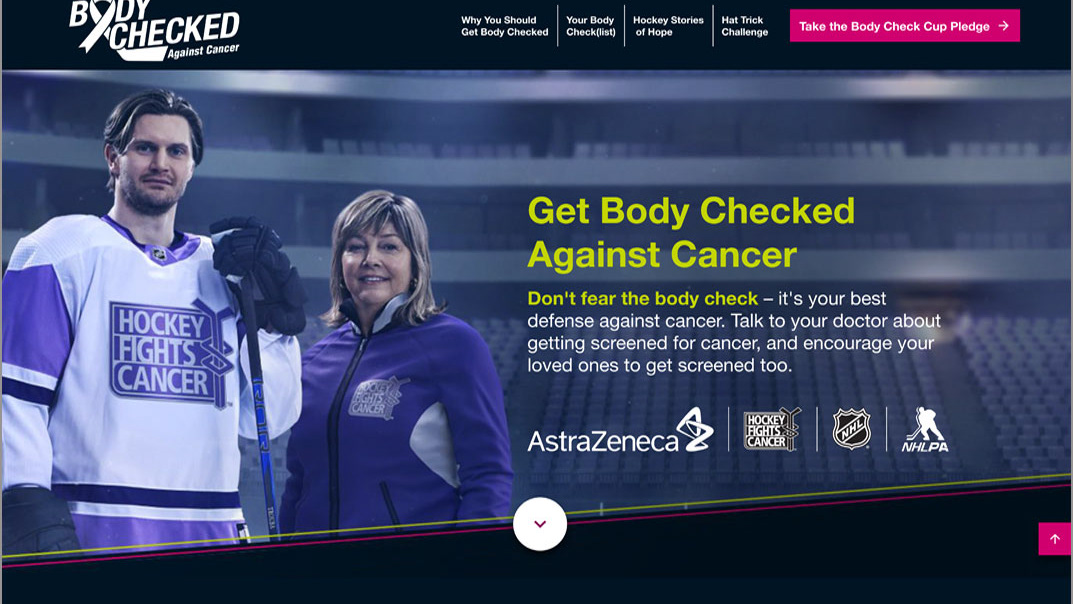Image resolution: width=1073 pixels, height=604 pixels.
Task: Click the hockey stick in the photo
Action: point(257,404)
